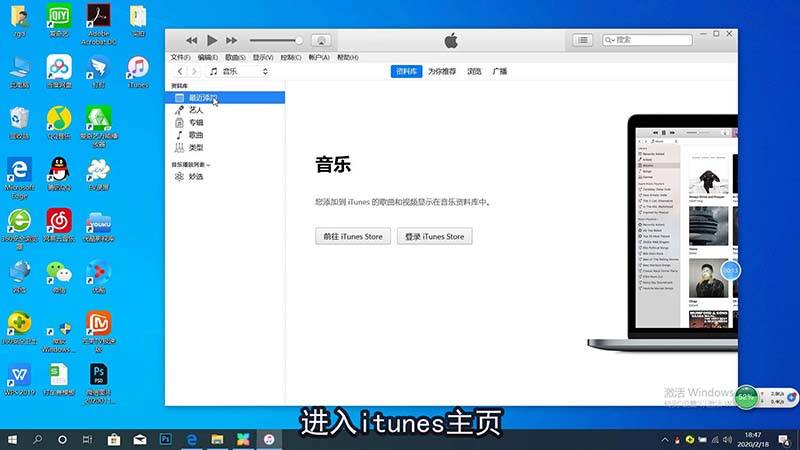Open the notification center icon
Image resolution: width=800 pixels, height=450 pixels.
(785, 440)
